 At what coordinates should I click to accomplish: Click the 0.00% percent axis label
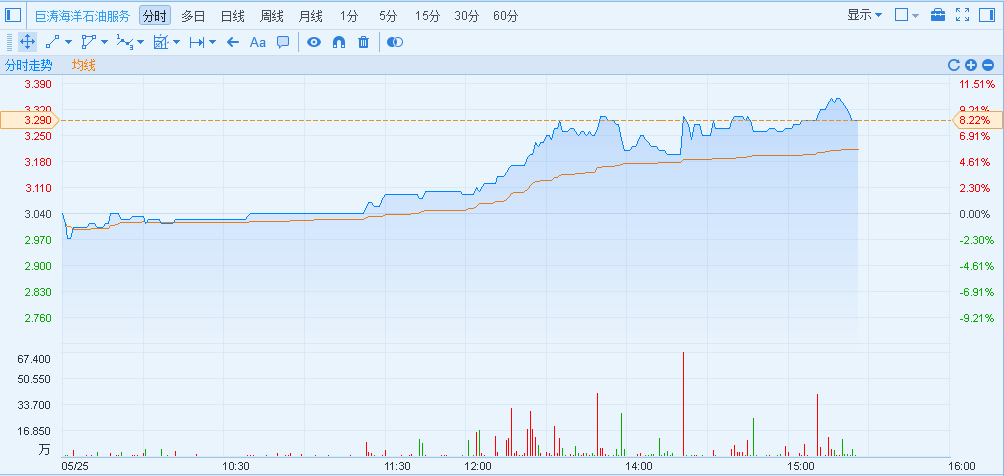pos(975,214)
